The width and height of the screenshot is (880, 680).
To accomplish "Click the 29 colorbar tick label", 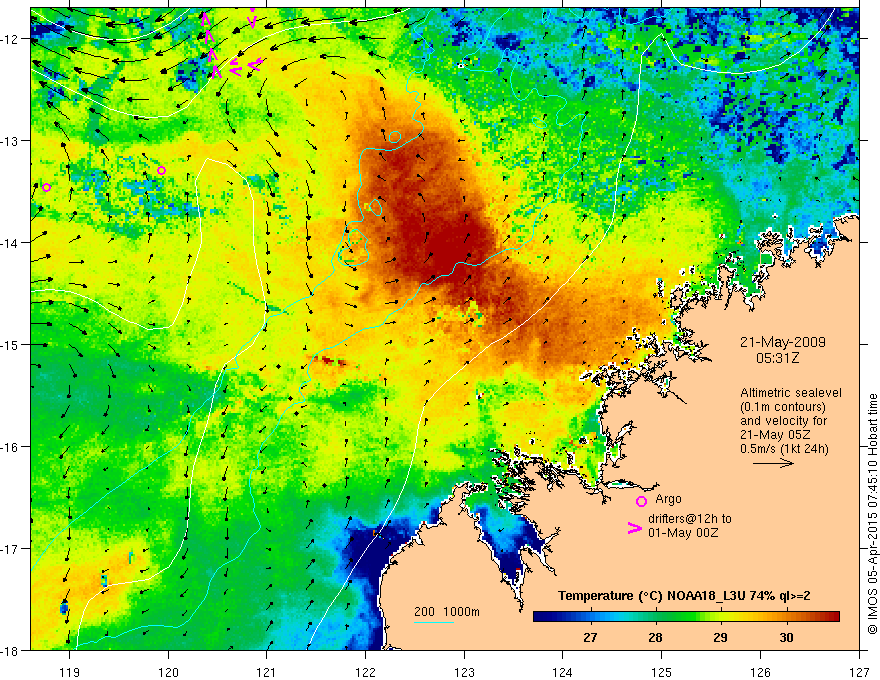I will (x=720, y=637).
